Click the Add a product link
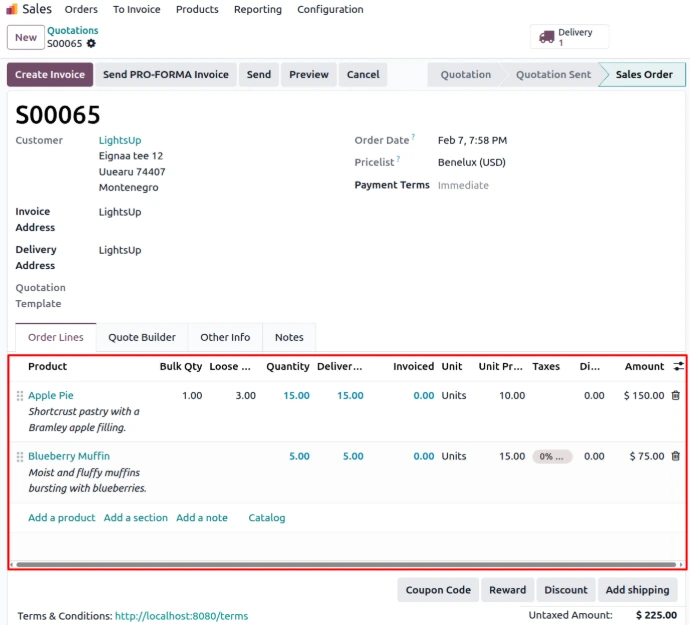Viewport: 690px width, 625px height. 61,518
